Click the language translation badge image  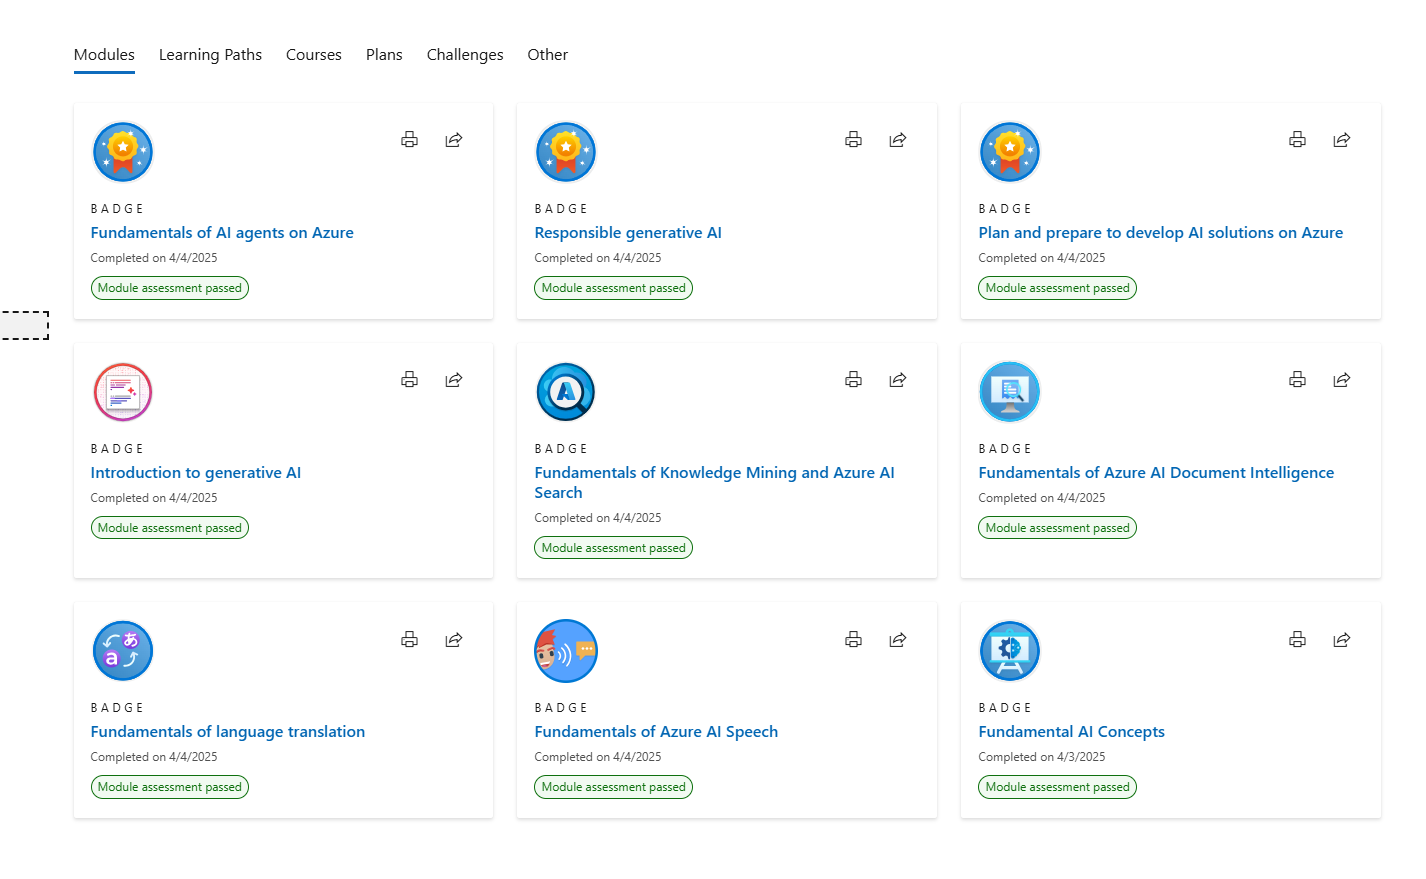click(123, 651)
